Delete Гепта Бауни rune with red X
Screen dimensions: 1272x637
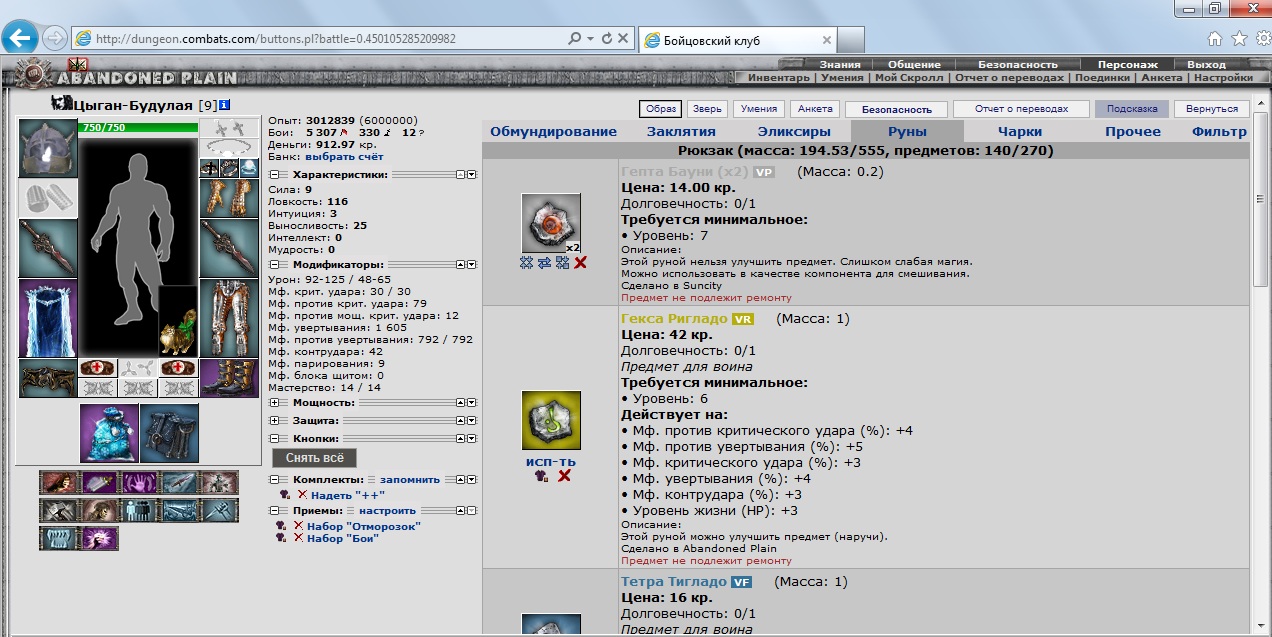point(580,263)
